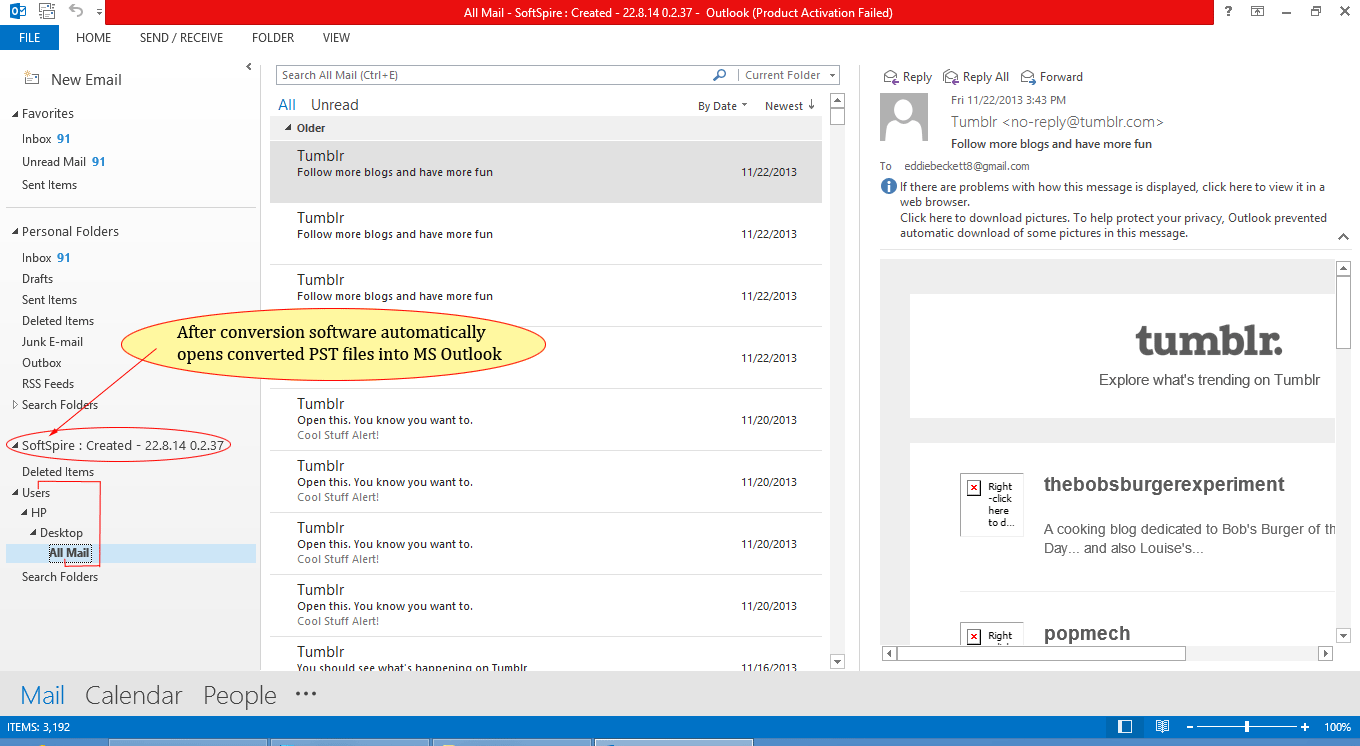The image size is (1360, 746).
Task: Select the All Mail folder
Action: 69,553
